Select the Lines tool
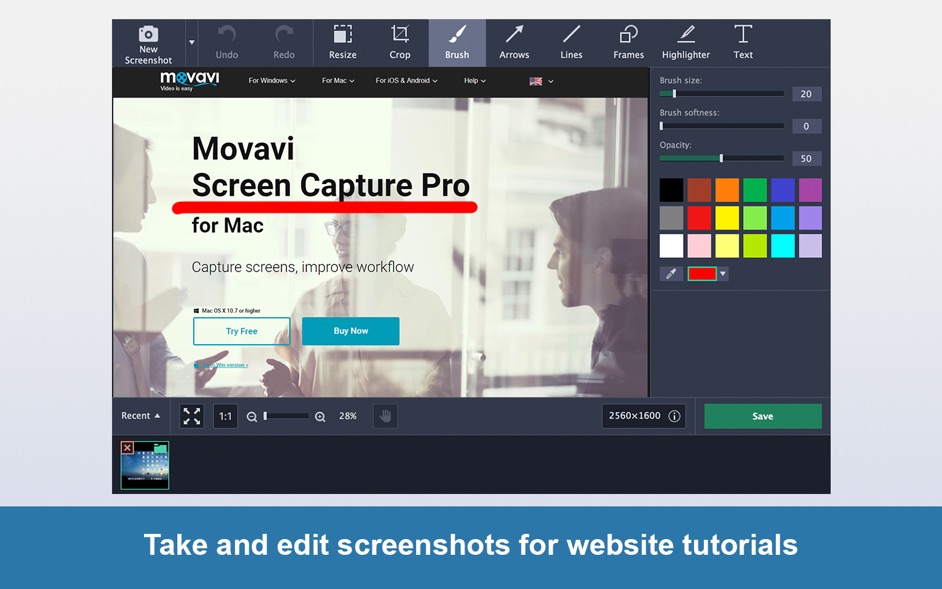Viewport: 942px width, 589px height. [571, 43]
